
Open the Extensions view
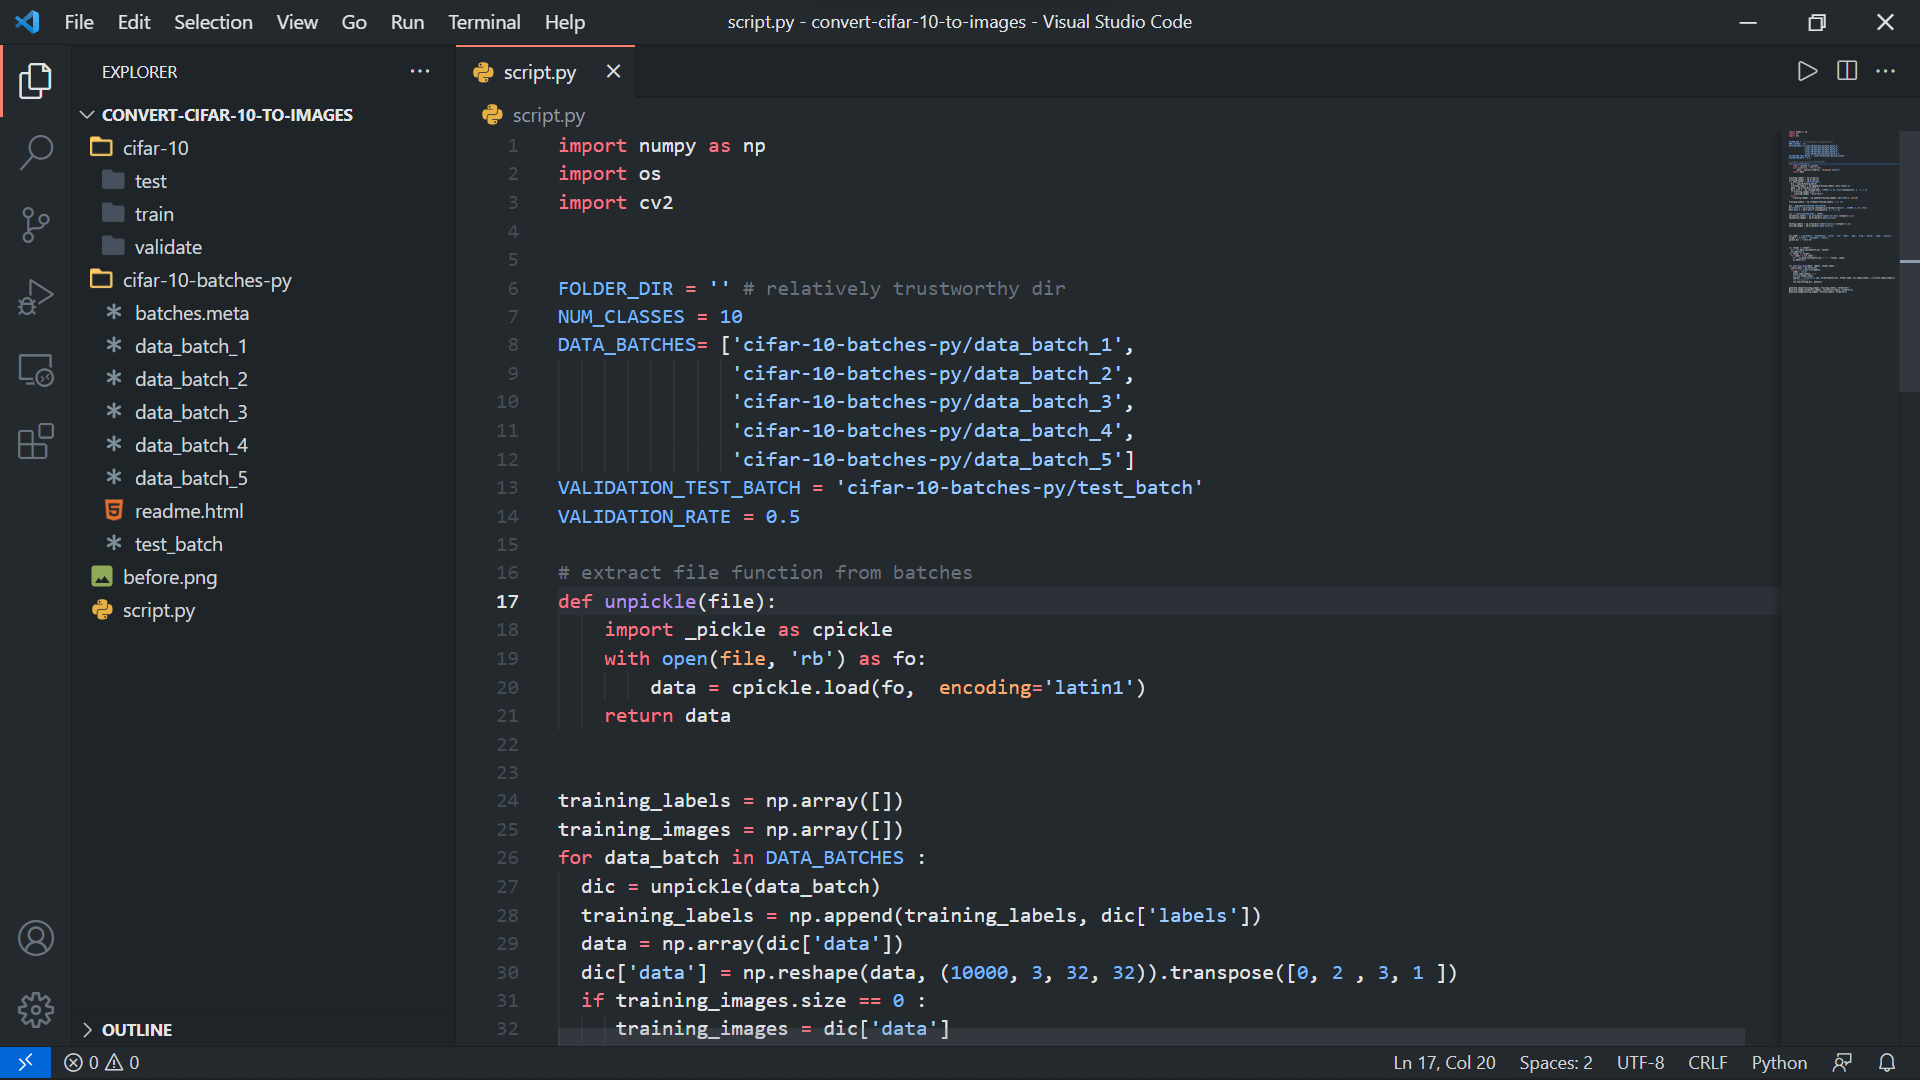coord(36,441)
